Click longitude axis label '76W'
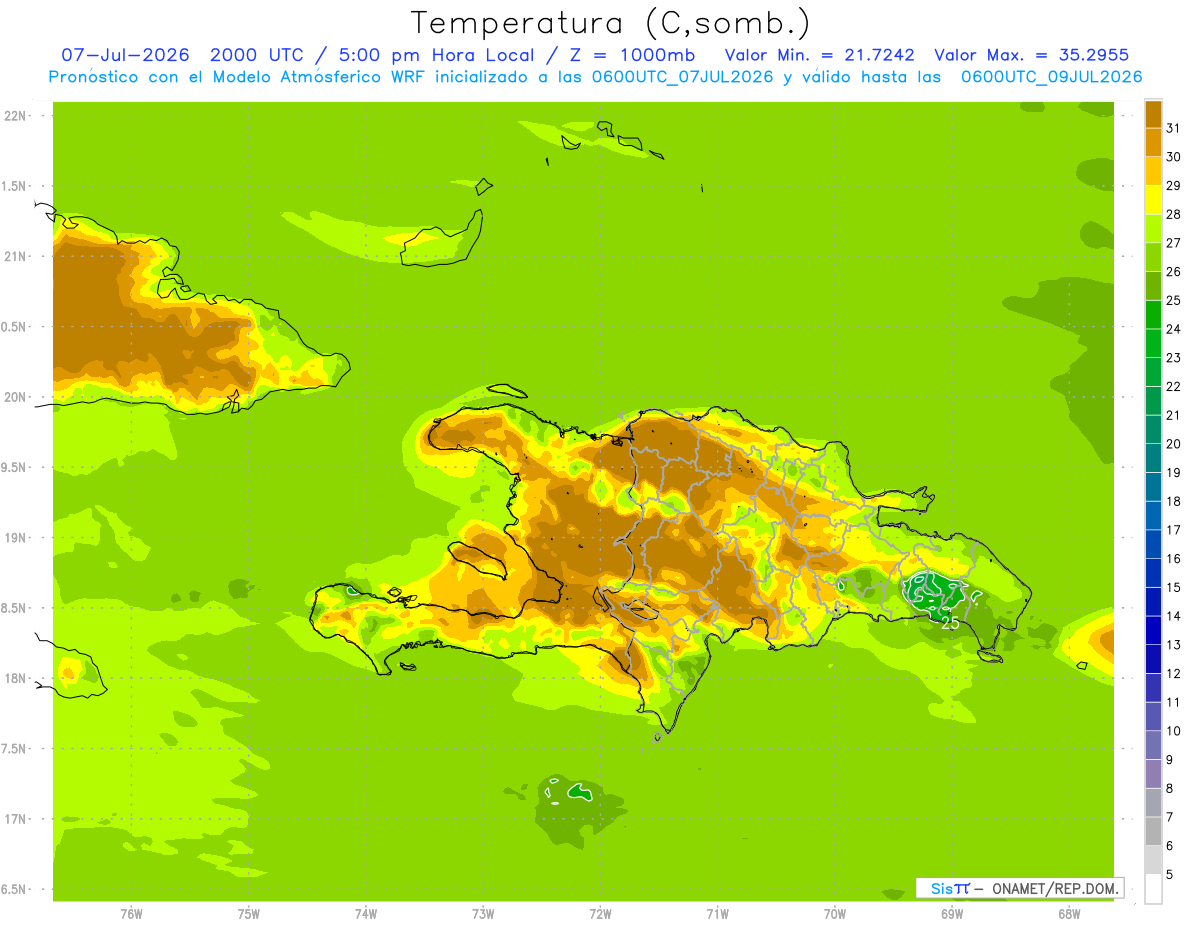The width and height of the screenshot is (1200, 927). (x=131, y=914)
